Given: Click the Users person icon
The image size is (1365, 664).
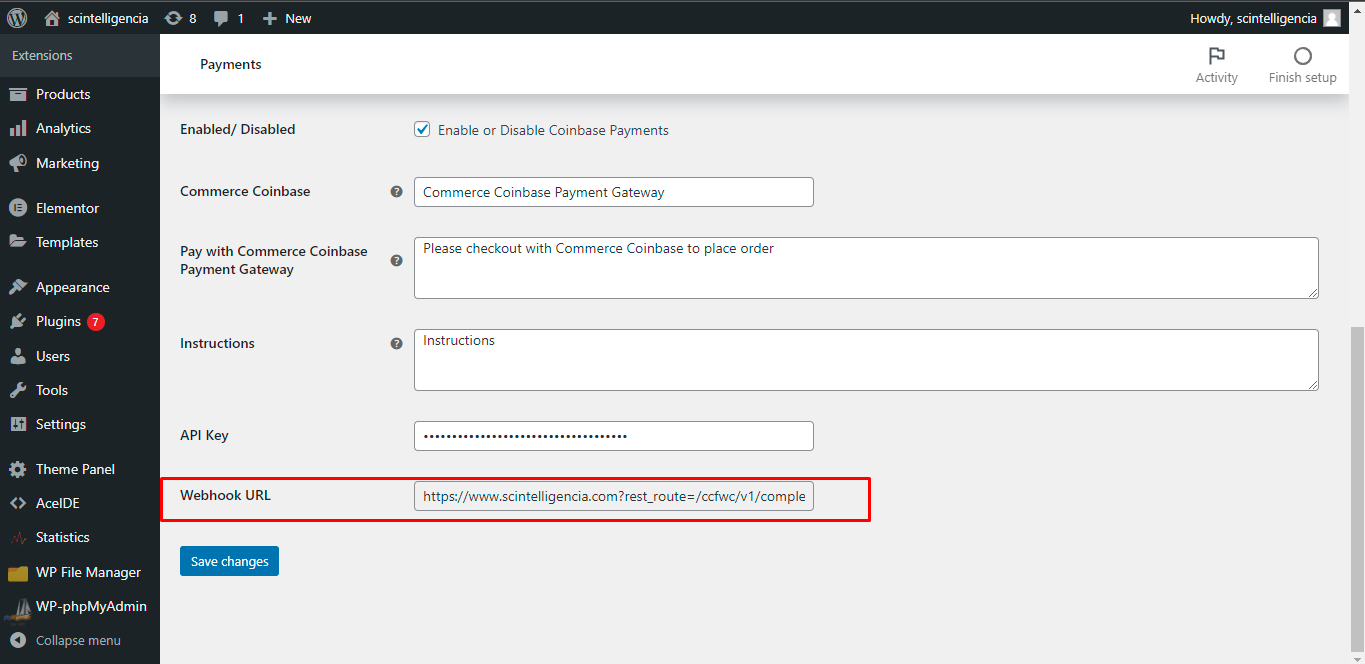Looking at the screenshot, I should tap(18, 356).
